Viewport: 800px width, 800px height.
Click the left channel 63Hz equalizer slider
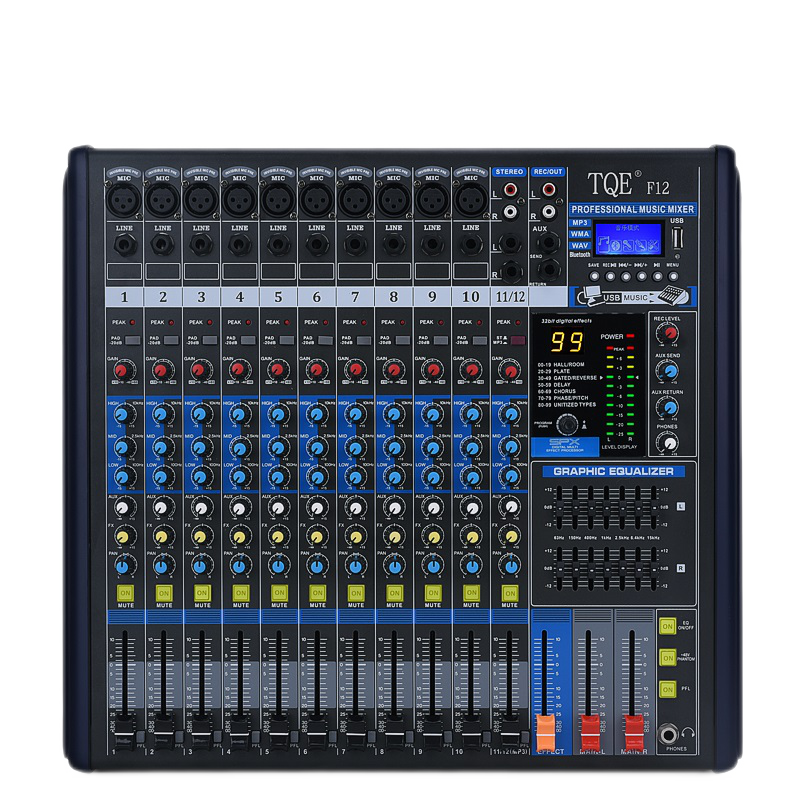pos(559,508)
